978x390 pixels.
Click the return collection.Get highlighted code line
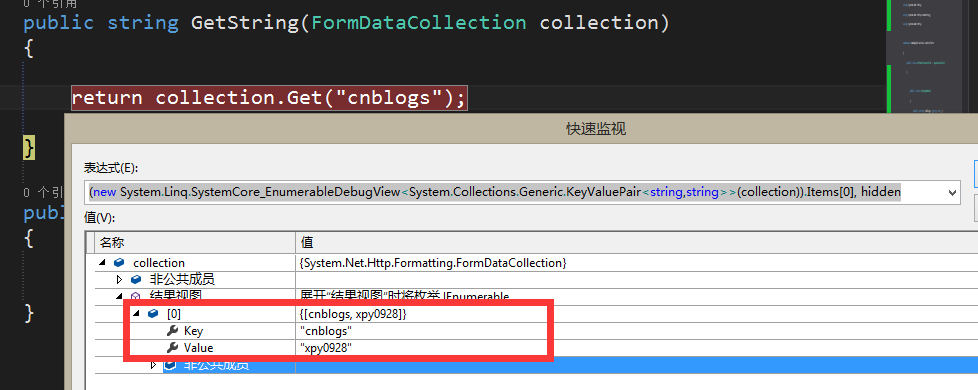[x=269, y=98]
